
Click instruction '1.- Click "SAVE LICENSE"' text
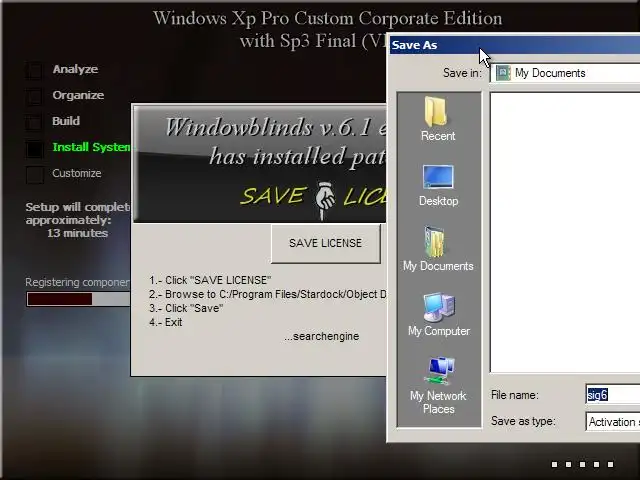pyautogui.click(x=210, y=280)
